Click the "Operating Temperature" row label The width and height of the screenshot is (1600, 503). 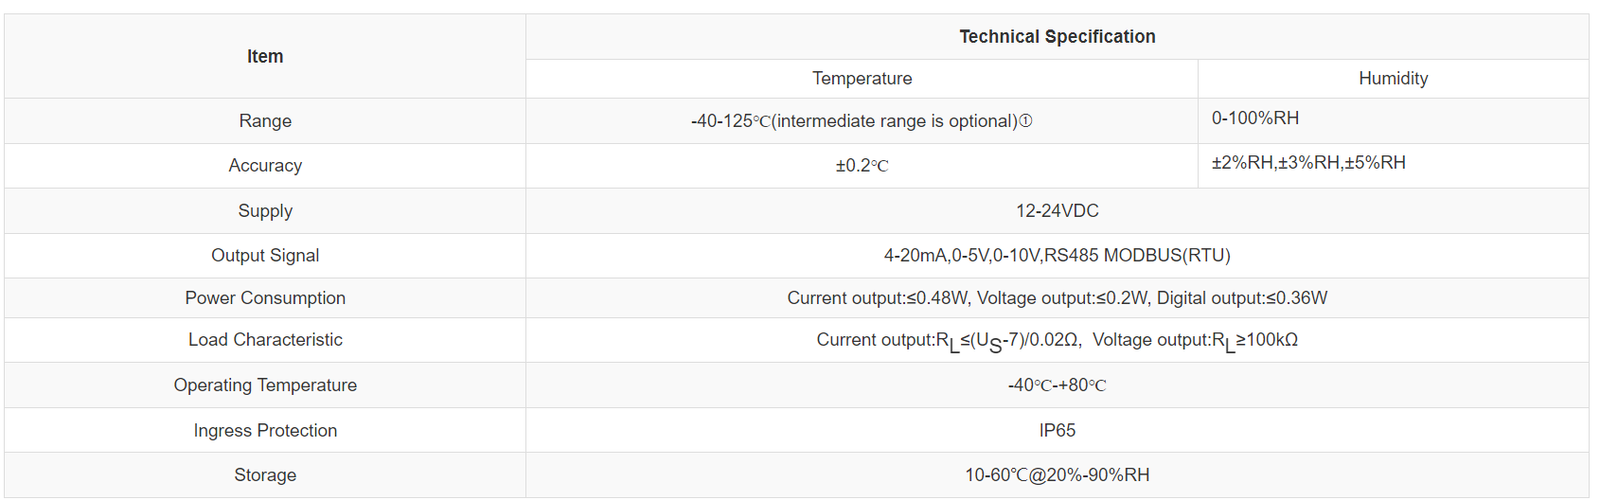click(265, 385)
